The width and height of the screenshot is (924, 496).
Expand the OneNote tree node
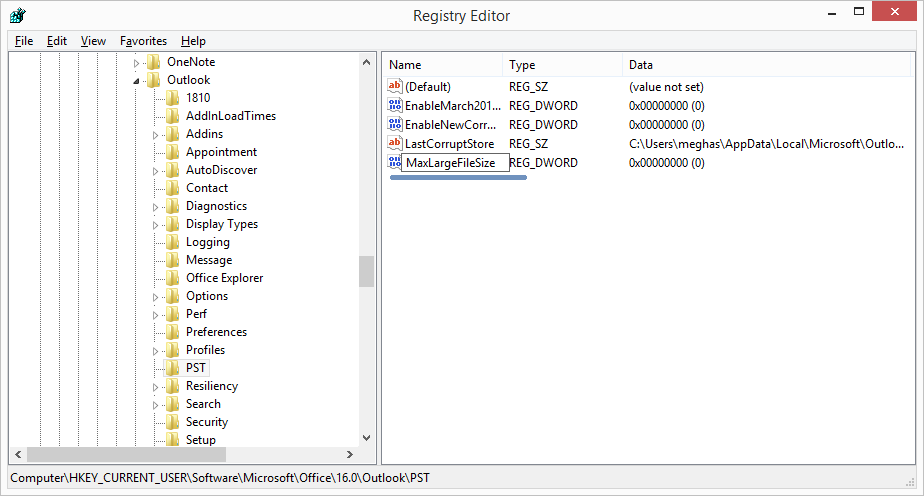pyautogui.click(x=136, y=63)
